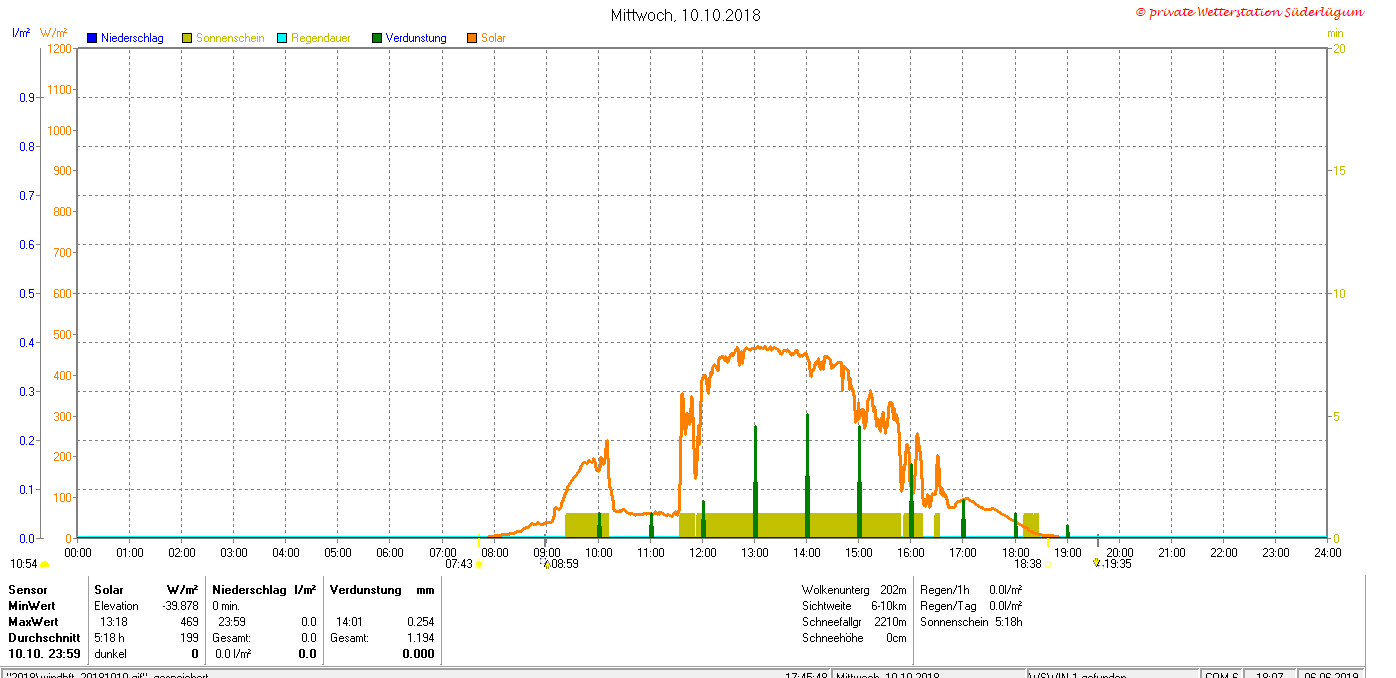Click the evaporation max time '14:01'

[x=349, y=622]
